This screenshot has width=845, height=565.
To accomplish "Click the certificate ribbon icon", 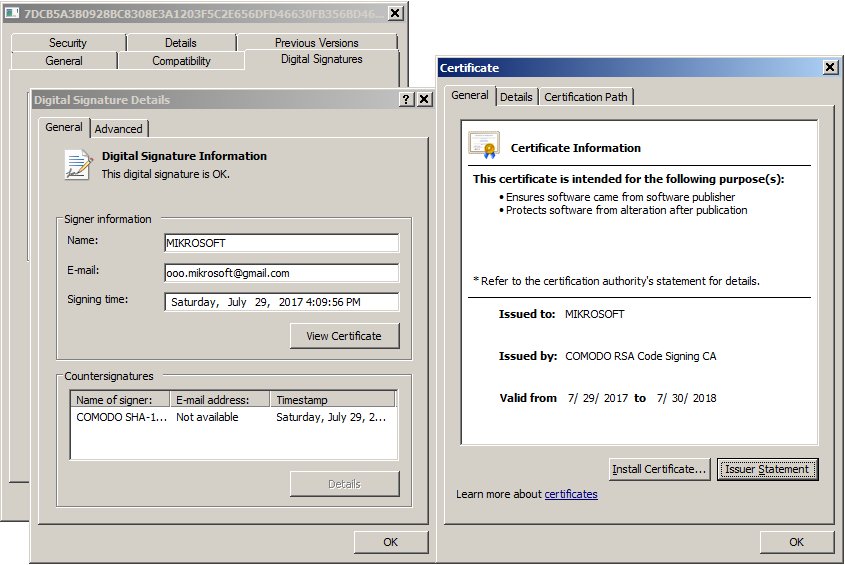I will (x=484, y=146).
